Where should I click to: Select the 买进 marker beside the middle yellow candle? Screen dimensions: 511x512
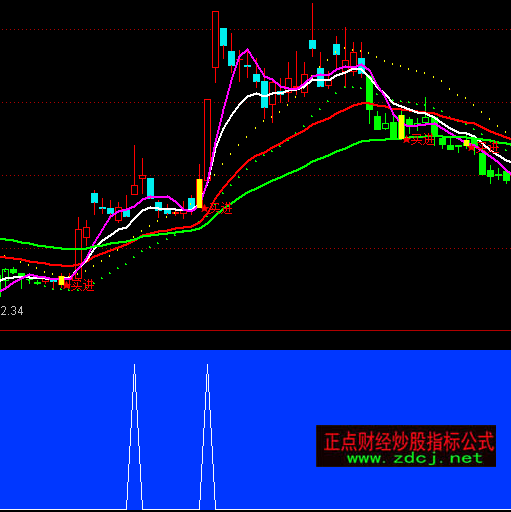217,208
